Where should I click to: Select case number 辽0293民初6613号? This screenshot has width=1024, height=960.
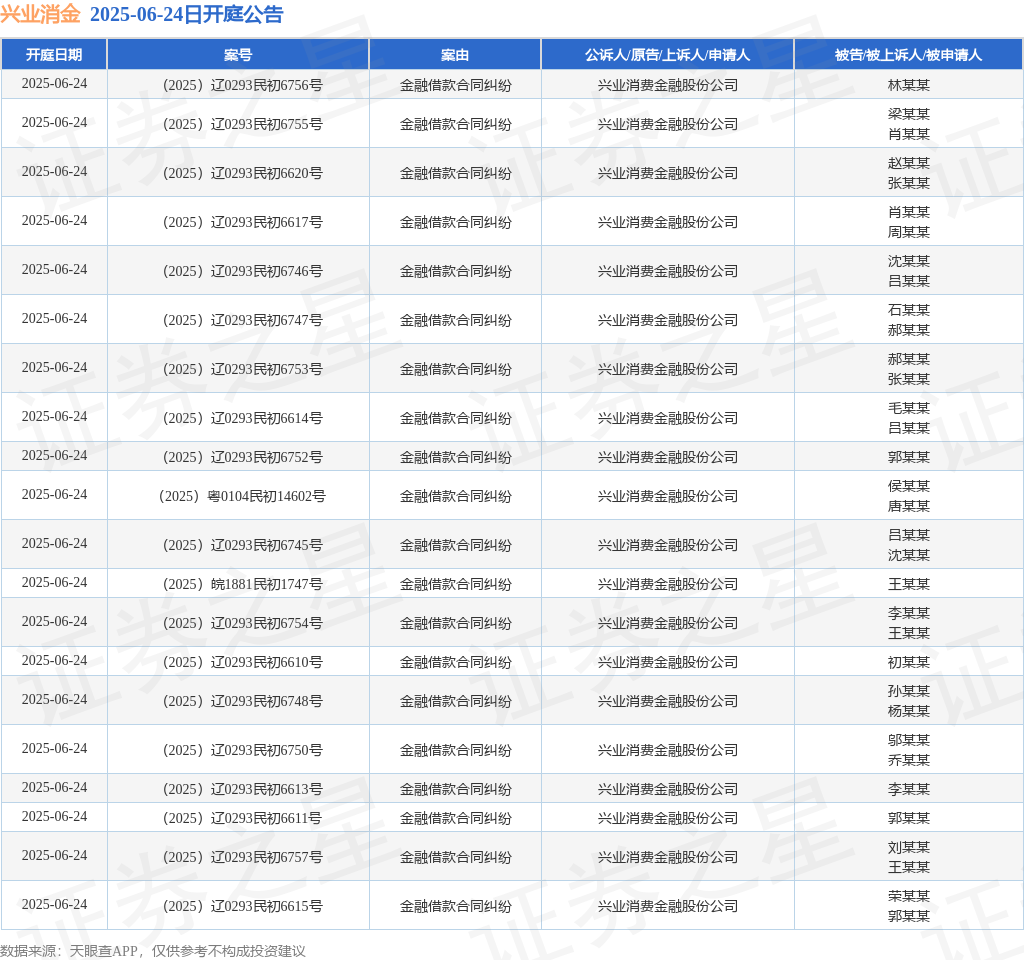pyautogui.click(x=242, y=789)
